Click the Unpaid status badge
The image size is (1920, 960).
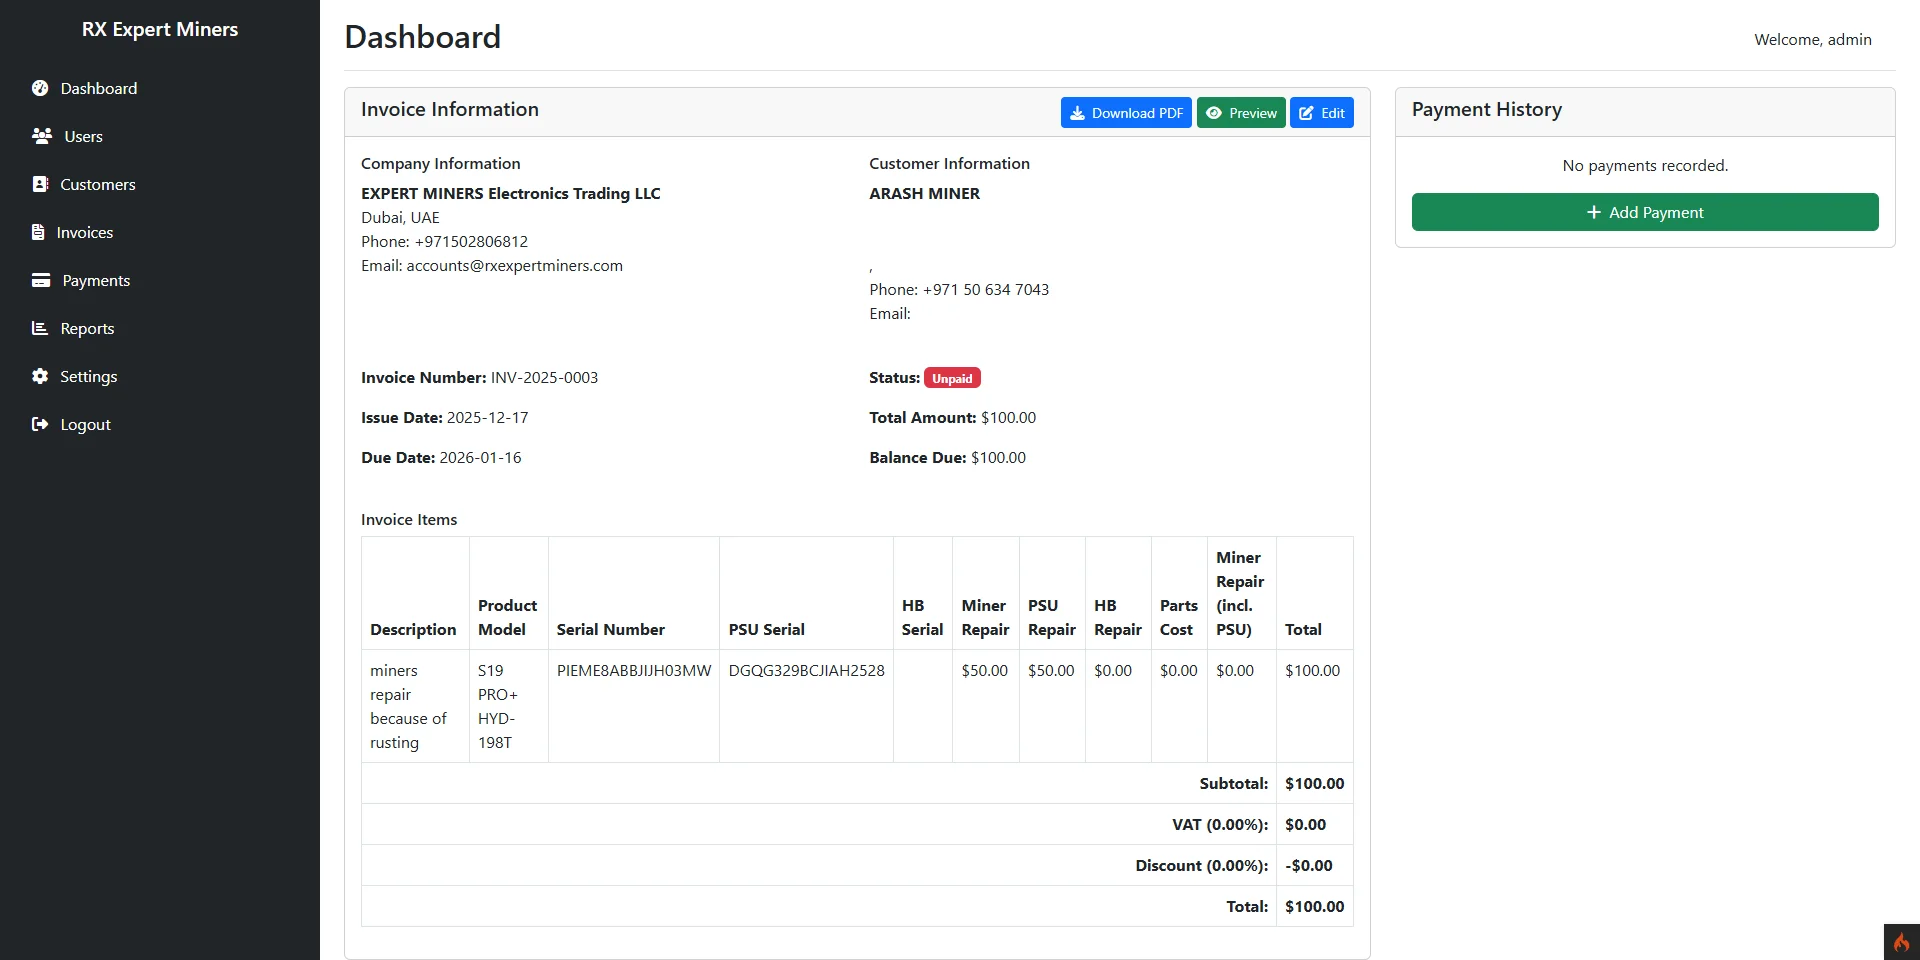(x=952, y=378)
